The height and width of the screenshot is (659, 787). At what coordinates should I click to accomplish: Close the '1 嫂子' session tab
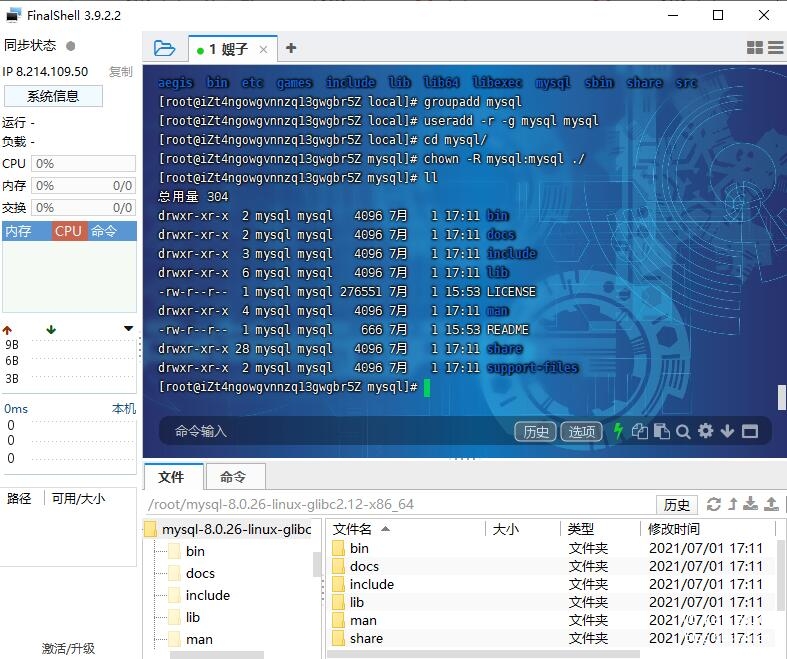point(263,49)
